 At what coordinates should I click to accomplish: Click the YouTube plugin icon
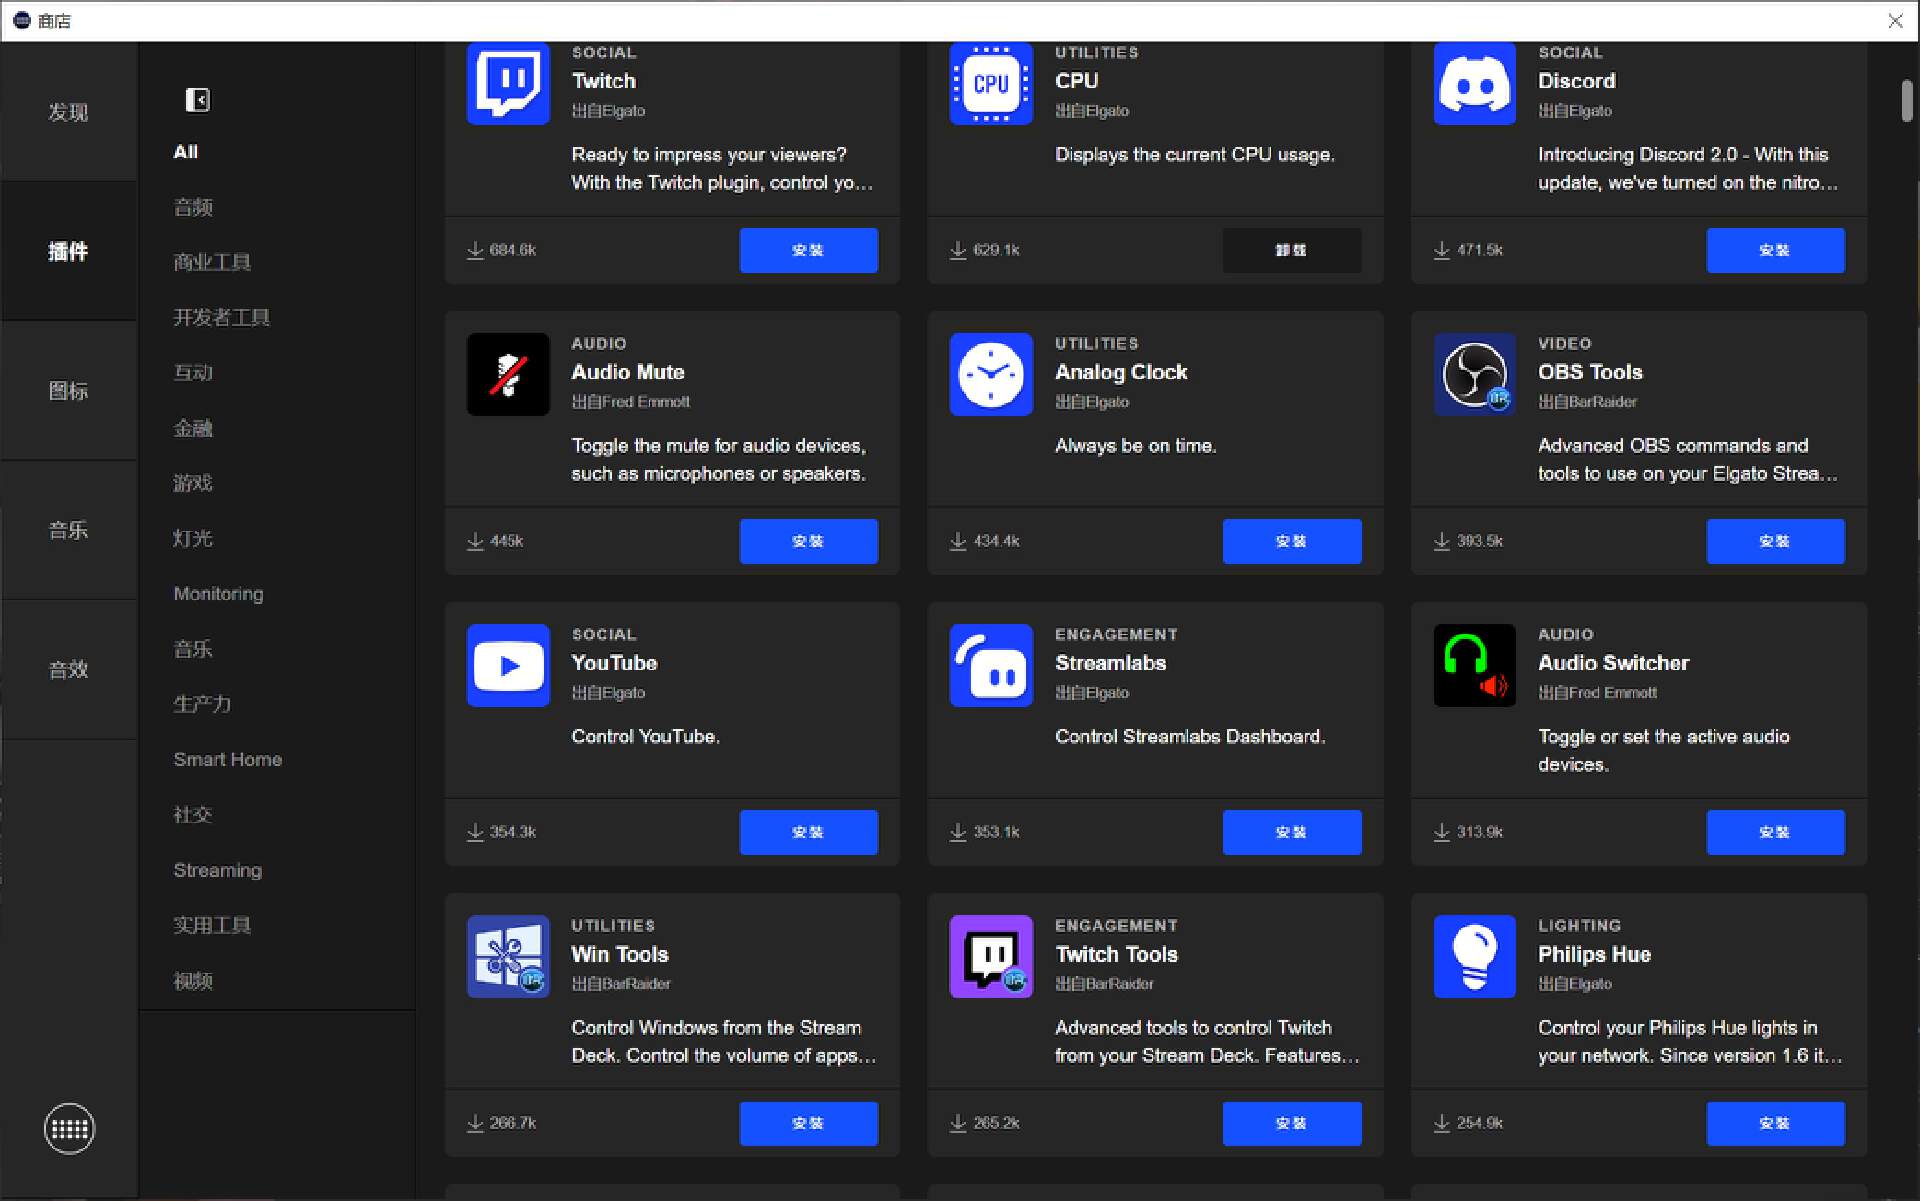pyautogui.click(x=508, y=665)
